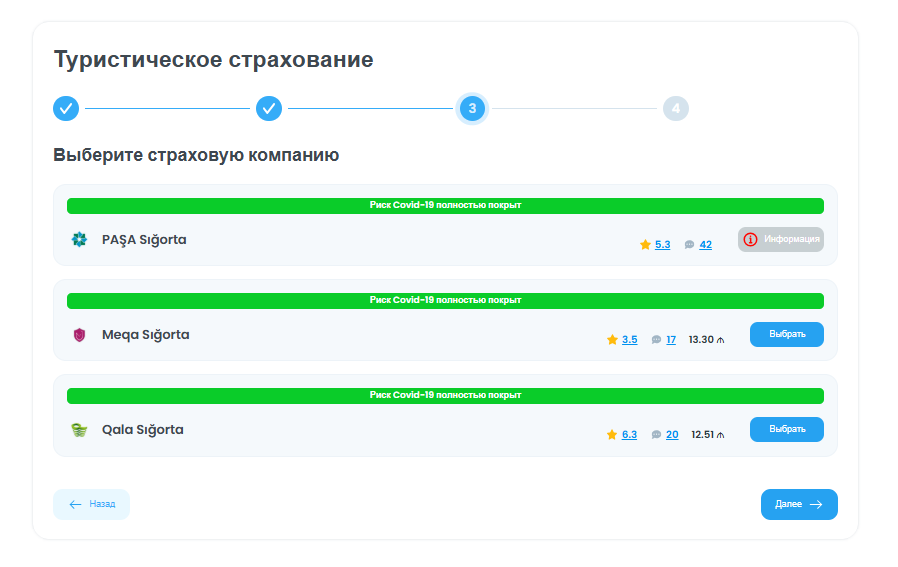Click the Covid-19 coverage banner above Qala Sığorta
898x567 pixels.
click(445, 395)
